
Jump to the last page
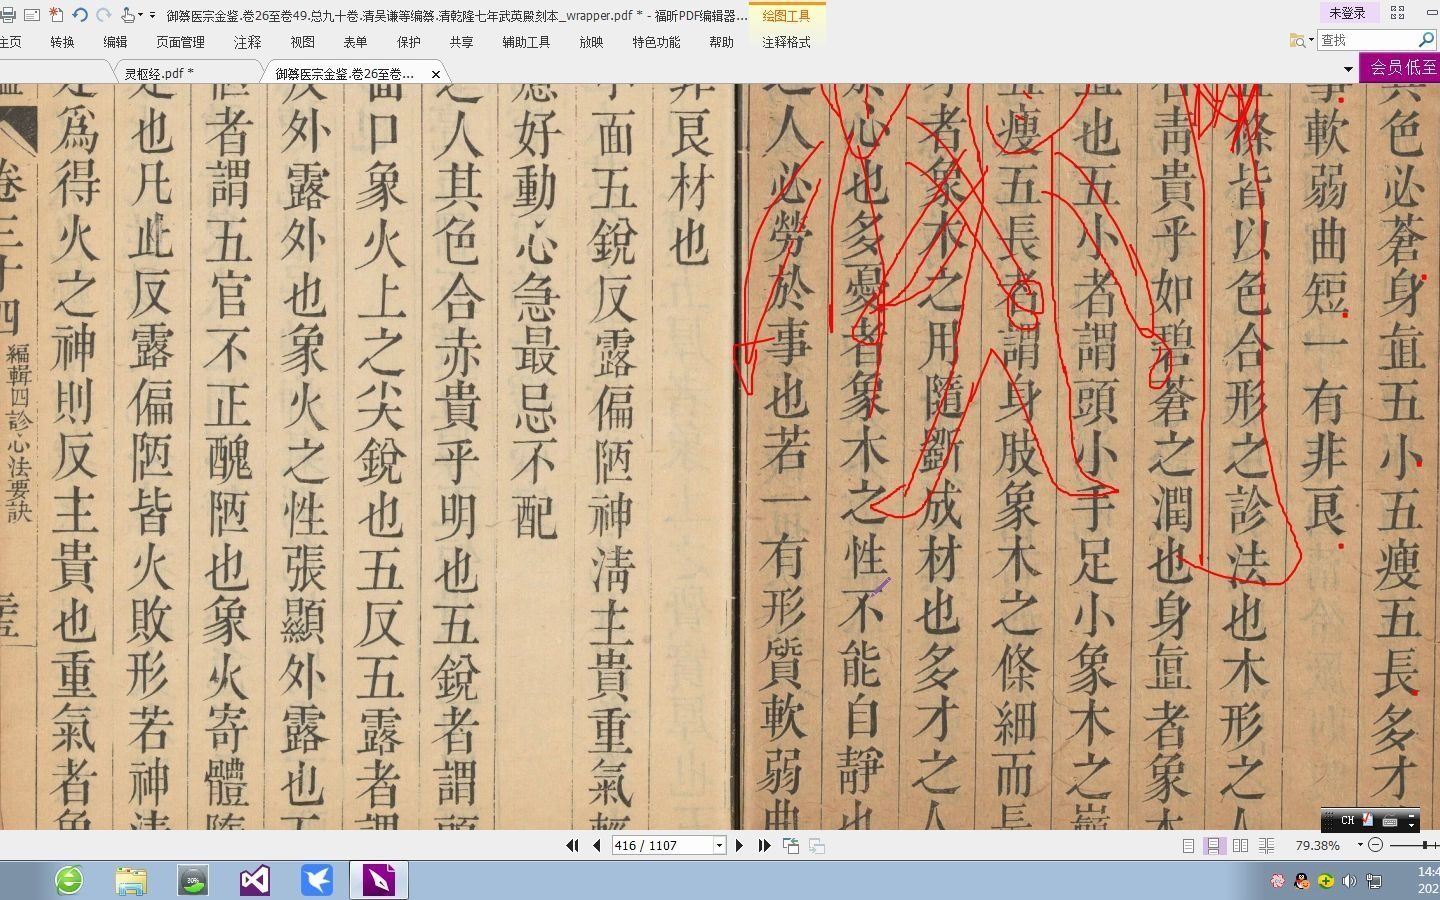(764, 845)
